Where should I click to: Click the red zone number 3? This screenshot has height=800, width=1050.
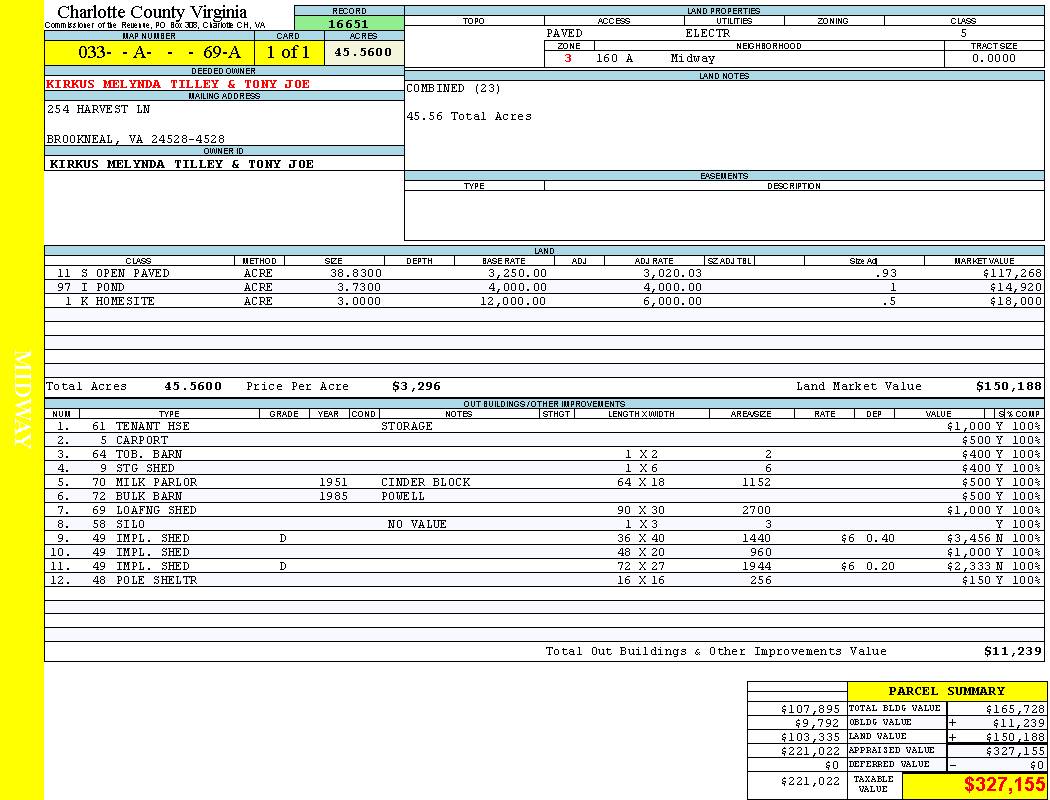568,58
